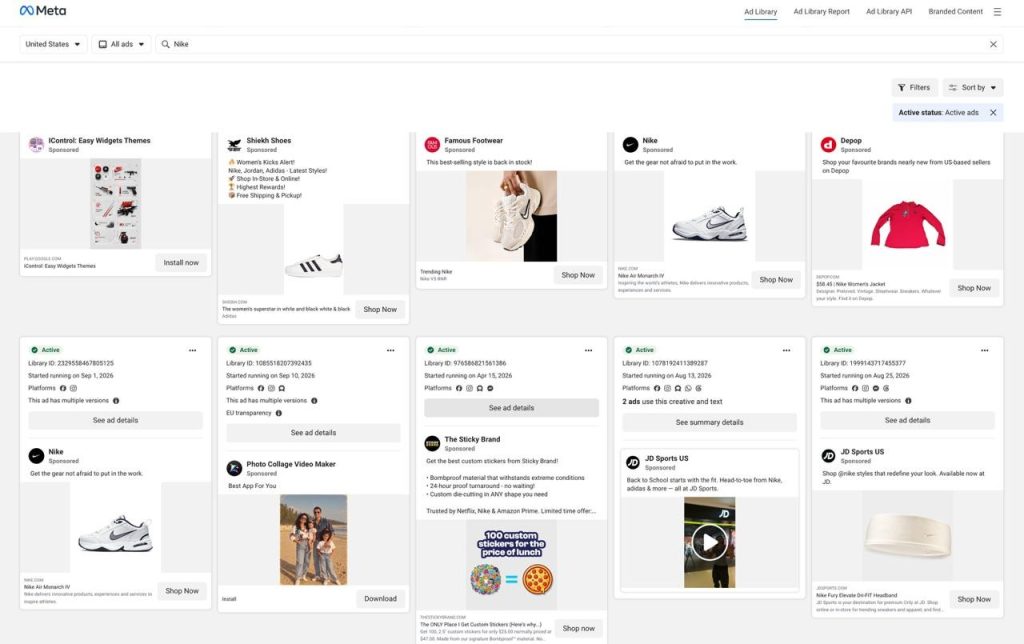
Task: Open the Filters panel
Action: pos(914,88)
